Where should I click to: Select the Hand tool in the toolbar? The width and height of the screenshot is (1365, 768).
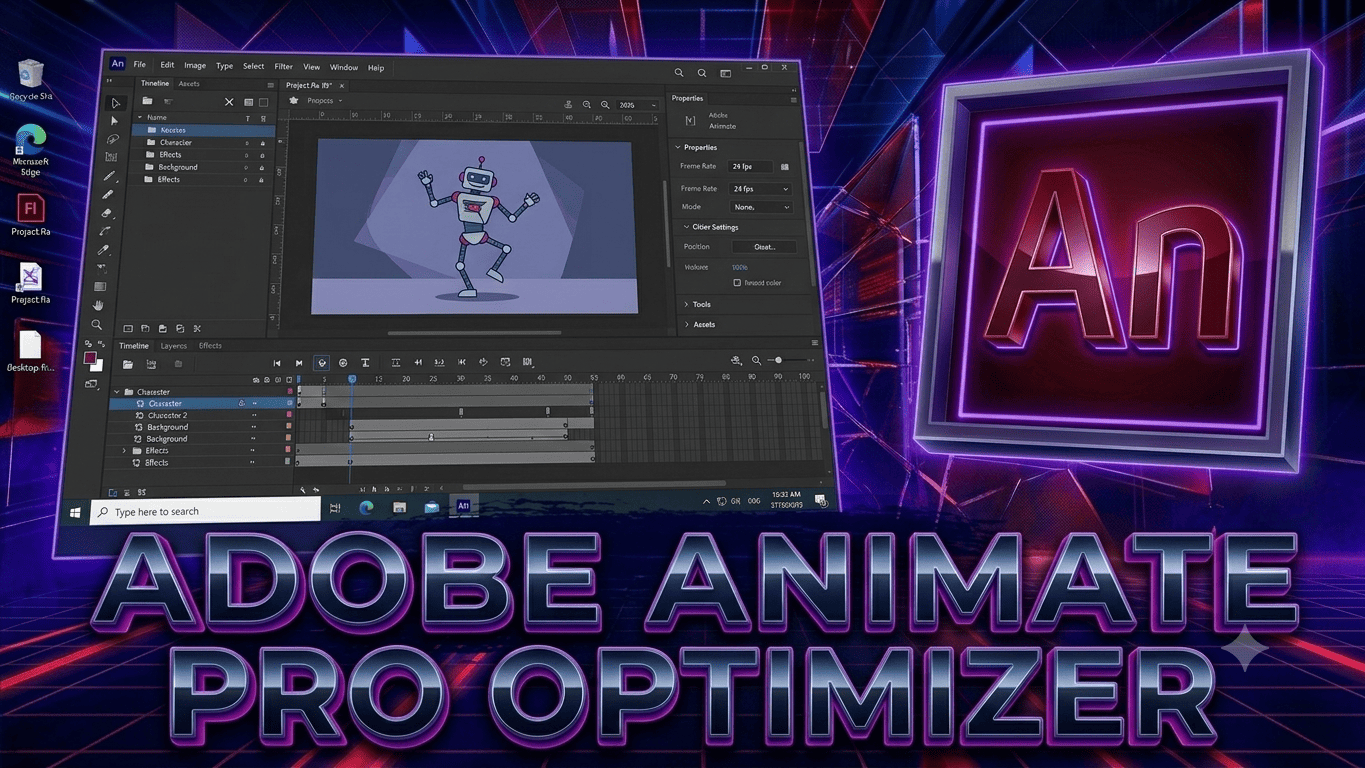(x=99, y=305)
